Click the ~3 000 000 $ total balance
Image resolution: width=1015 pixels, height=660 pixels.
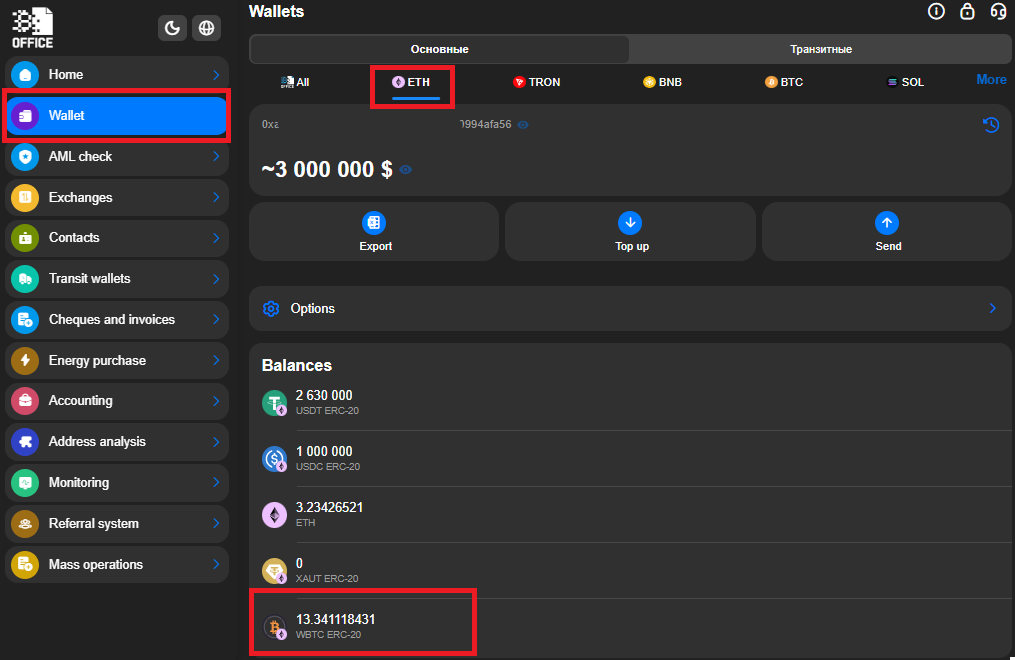pyautogui.click(x=327, y=170)
